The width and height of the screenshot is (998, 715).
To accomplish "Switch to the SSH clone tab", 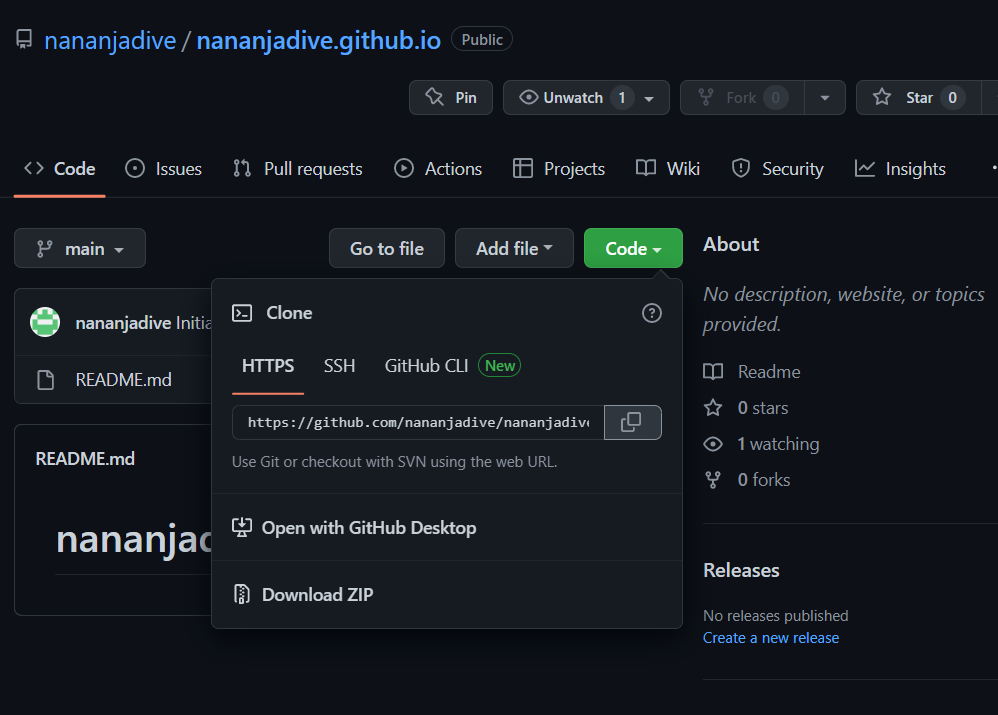I will coord(339,366).
